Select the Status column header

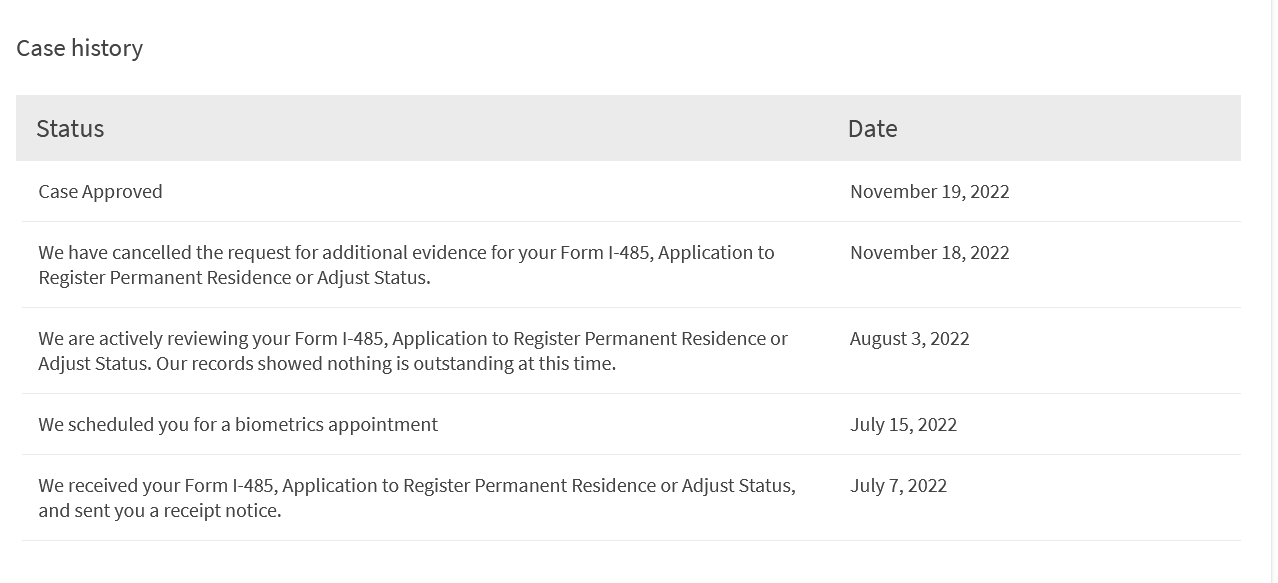pos(70,128)
